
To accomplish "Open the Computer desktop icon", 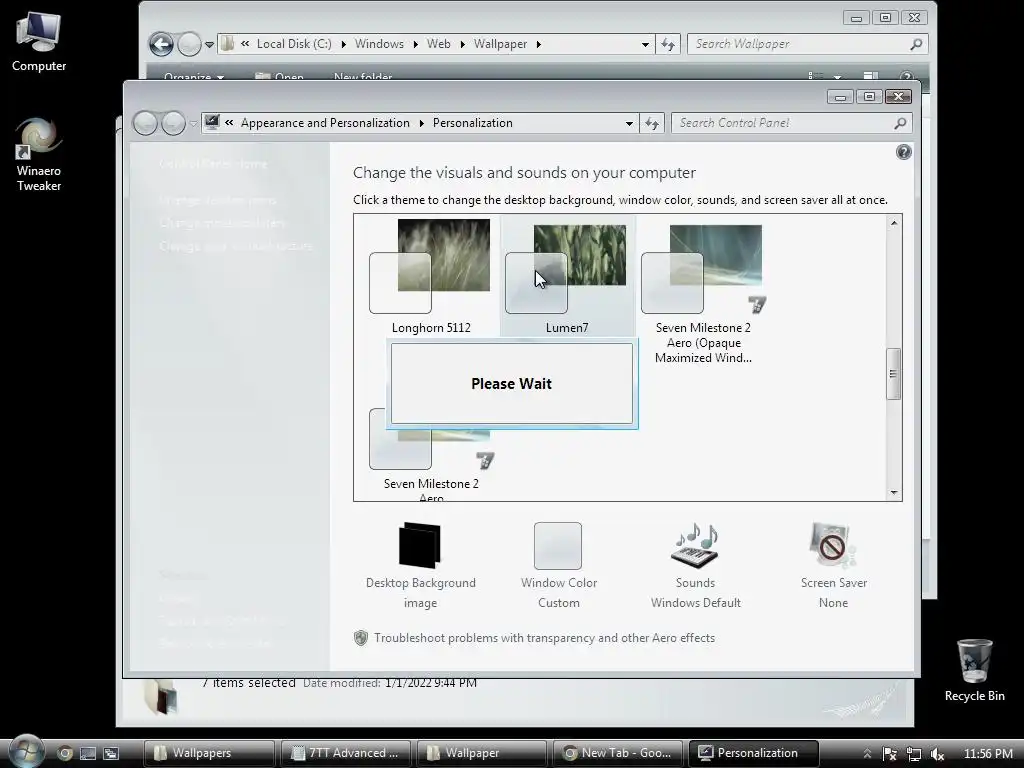I will [39, 42].
